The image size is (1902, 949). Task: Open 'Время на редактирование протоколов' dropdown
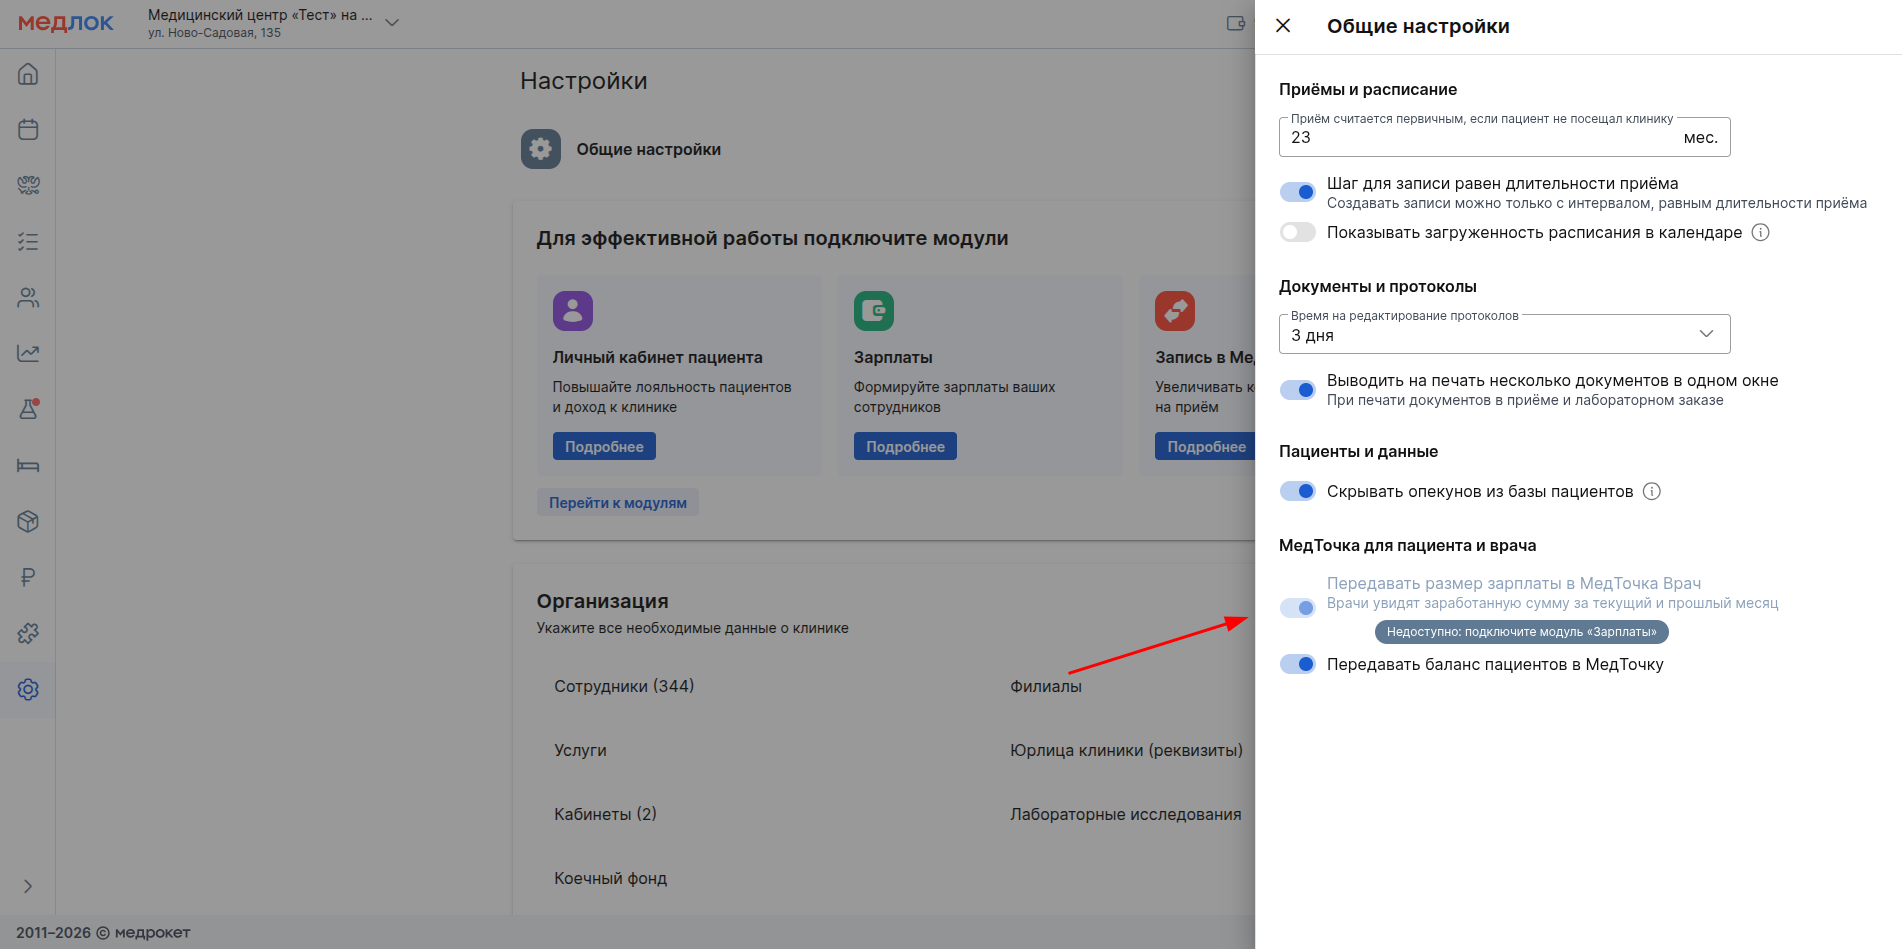point(1504,335)
